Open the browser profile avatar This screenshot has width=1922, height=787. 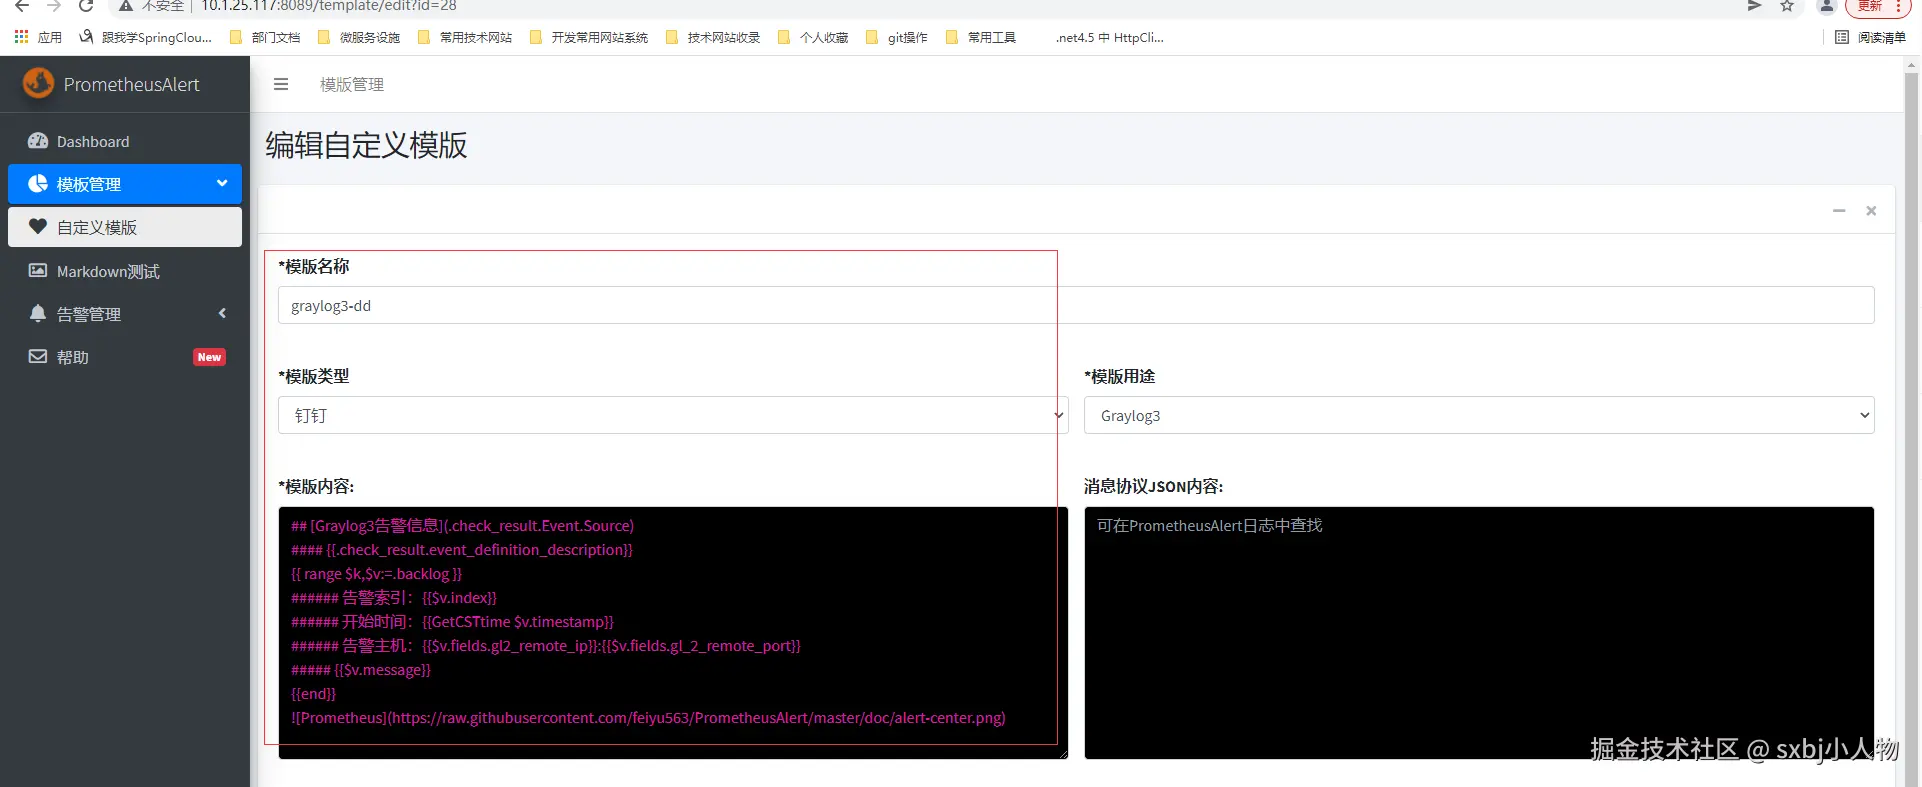[1826, 6]
